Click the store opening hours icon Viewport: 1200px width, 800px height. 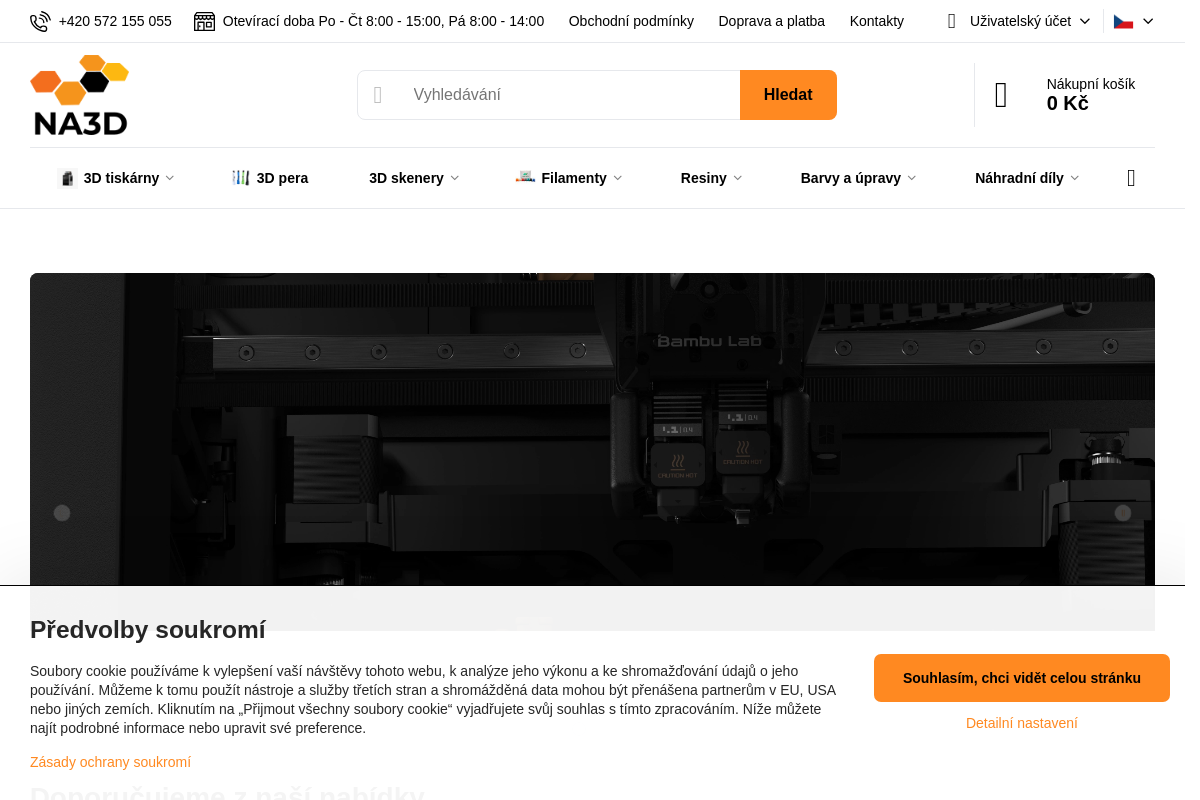click(x=204, y=21)
